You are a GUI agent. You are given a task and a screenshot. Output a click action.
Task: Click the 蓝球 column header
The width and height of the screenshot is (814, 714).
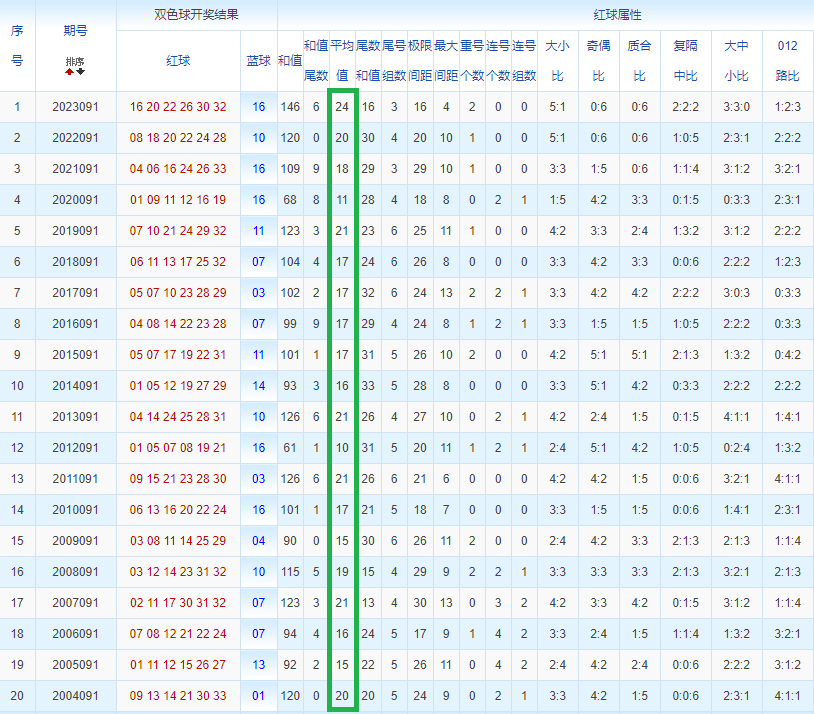pyautogui.click(x=259, y=61)
